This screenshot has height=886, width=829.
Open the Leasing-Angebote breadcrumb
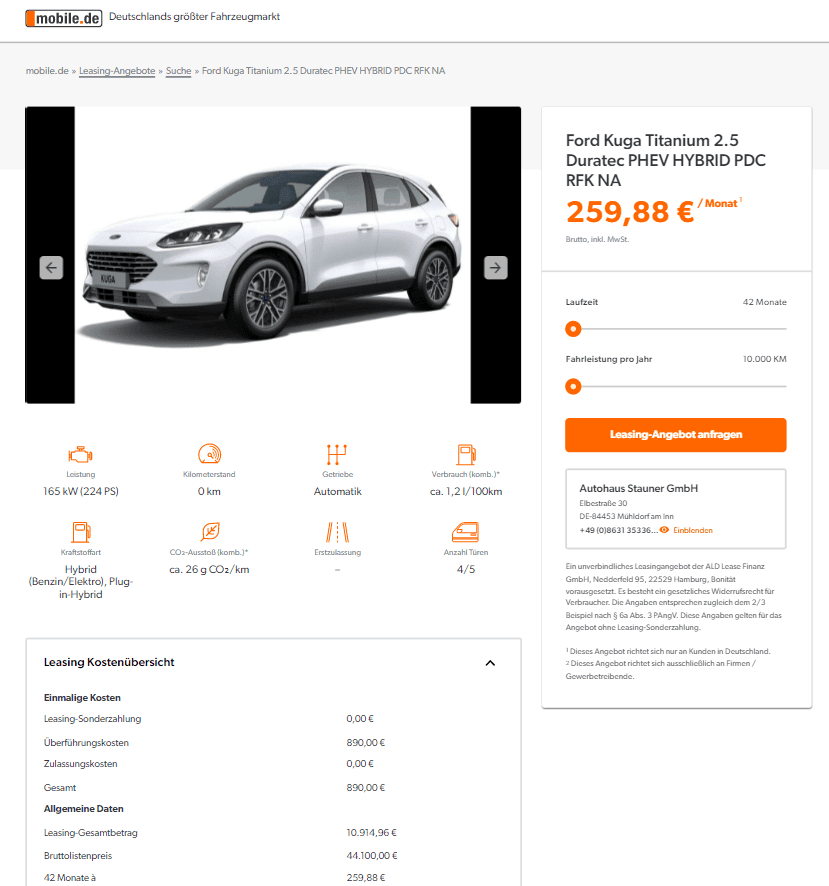(x=117, y=71)
